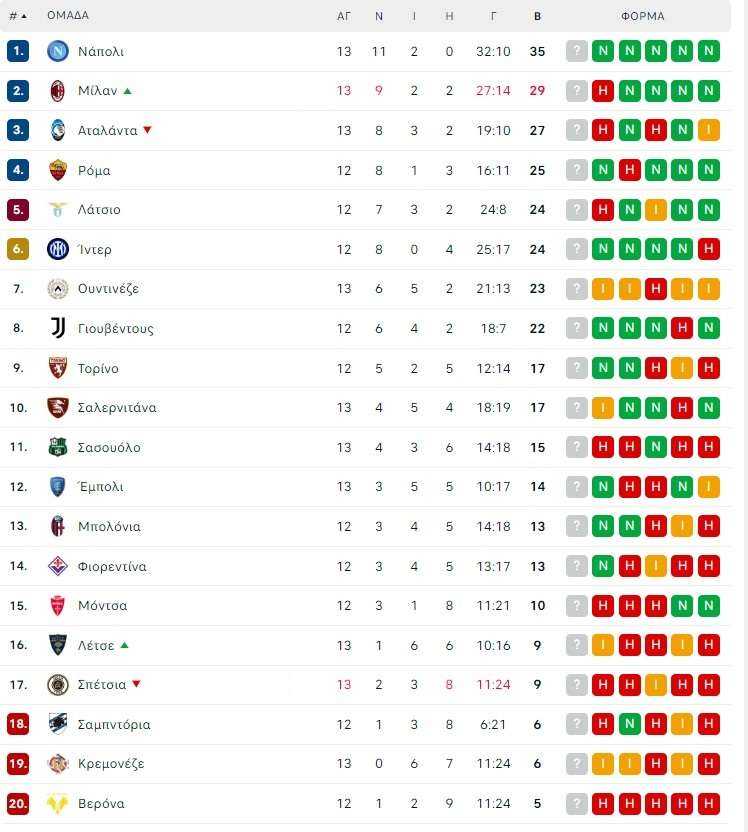
Task: Click Napoli's grey question mark next-match badge
Action: 577,51
